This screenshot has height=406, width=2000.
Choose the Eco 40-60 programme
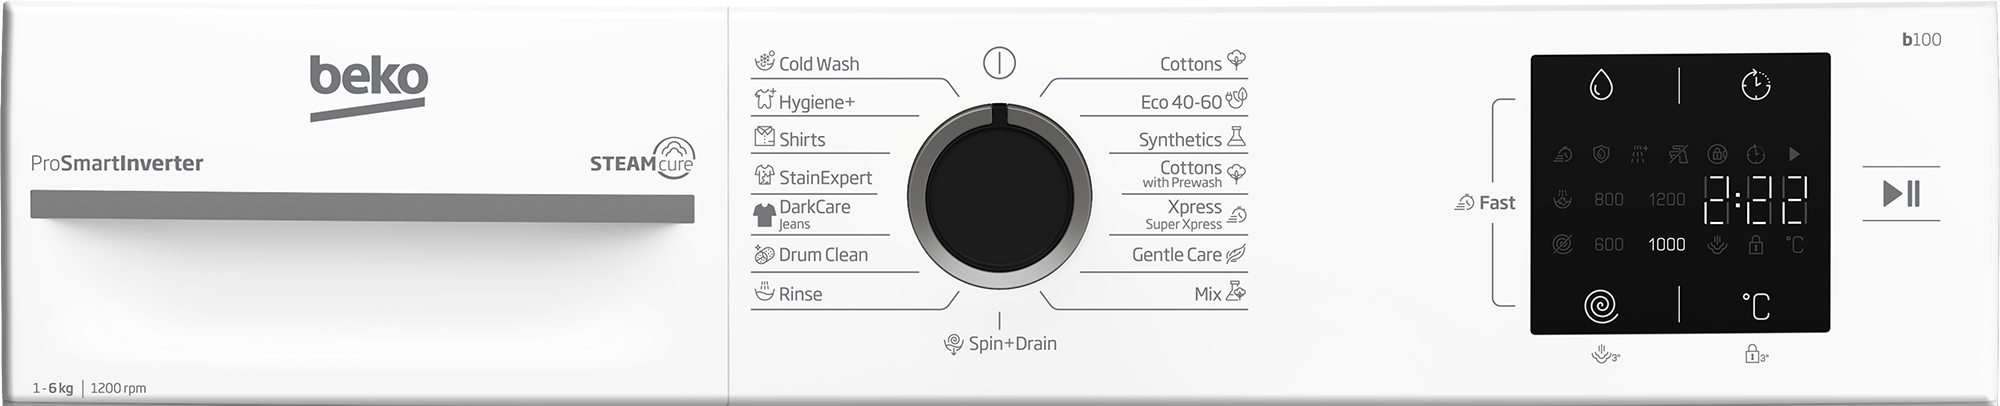pyautogui.click(x=1194, y=101)
